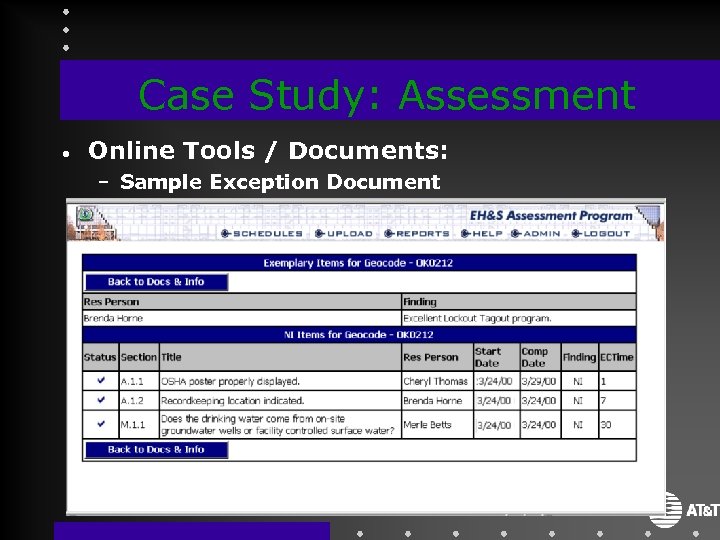Click 'NI Items for Geocode - OK0212' heading

click(359, 335)
